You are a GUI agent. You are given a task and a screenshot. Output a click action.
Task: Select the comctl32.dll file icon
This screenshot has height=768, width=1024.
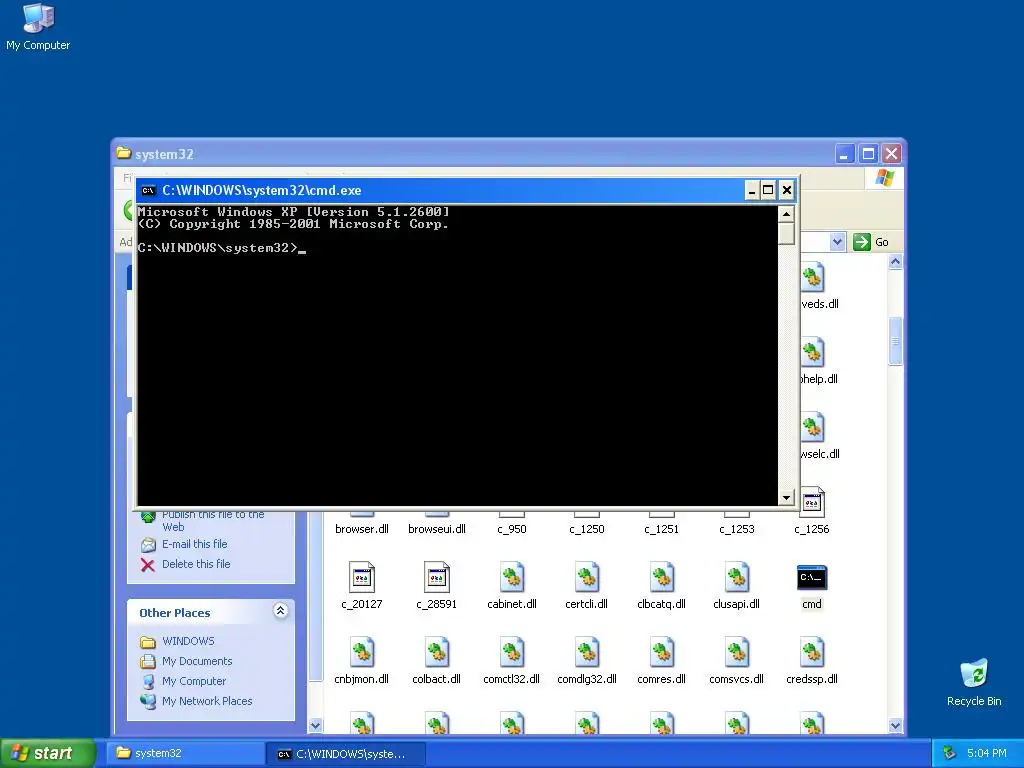512,652
